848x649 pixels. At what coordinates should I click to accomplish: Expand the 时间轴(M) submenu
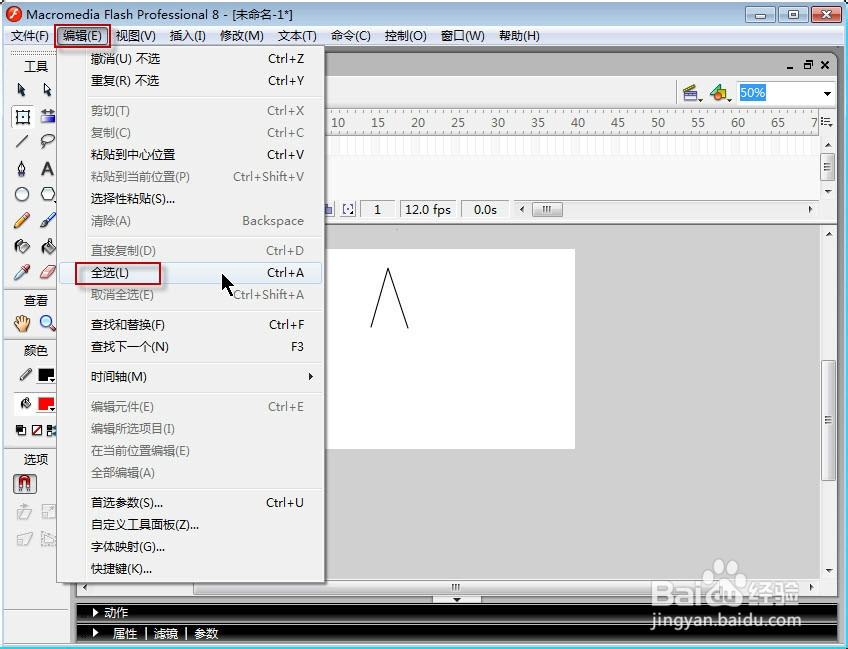point(190,376)
